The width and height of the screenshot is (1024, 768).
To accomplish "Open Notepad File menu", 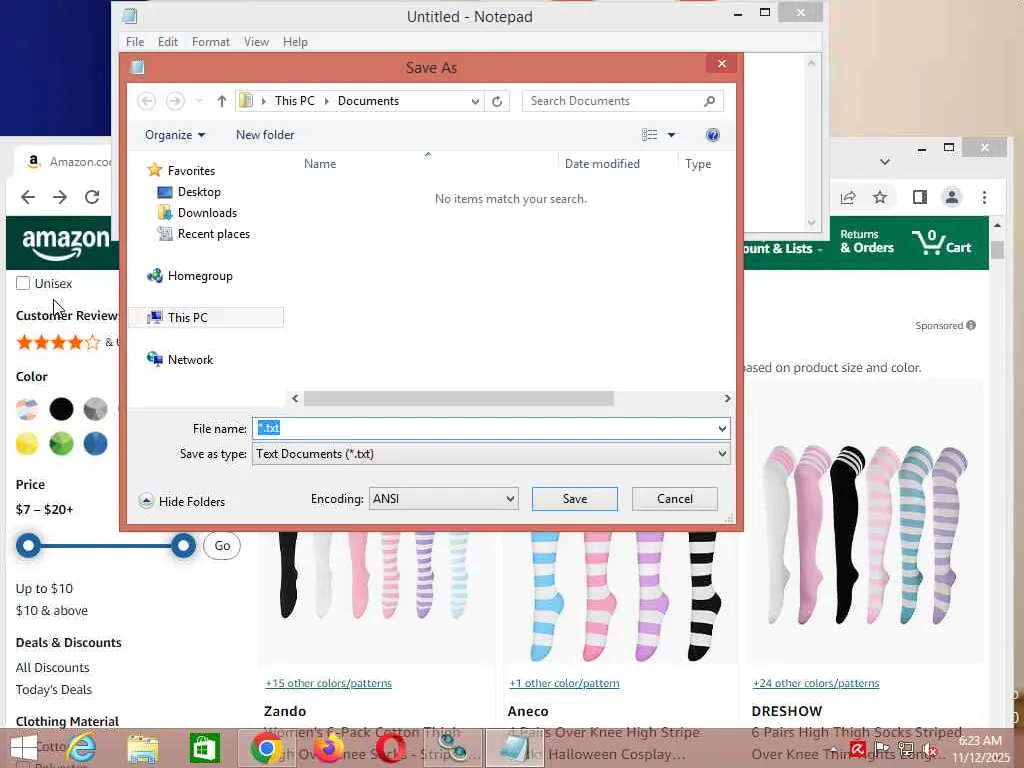I will 135,42.
